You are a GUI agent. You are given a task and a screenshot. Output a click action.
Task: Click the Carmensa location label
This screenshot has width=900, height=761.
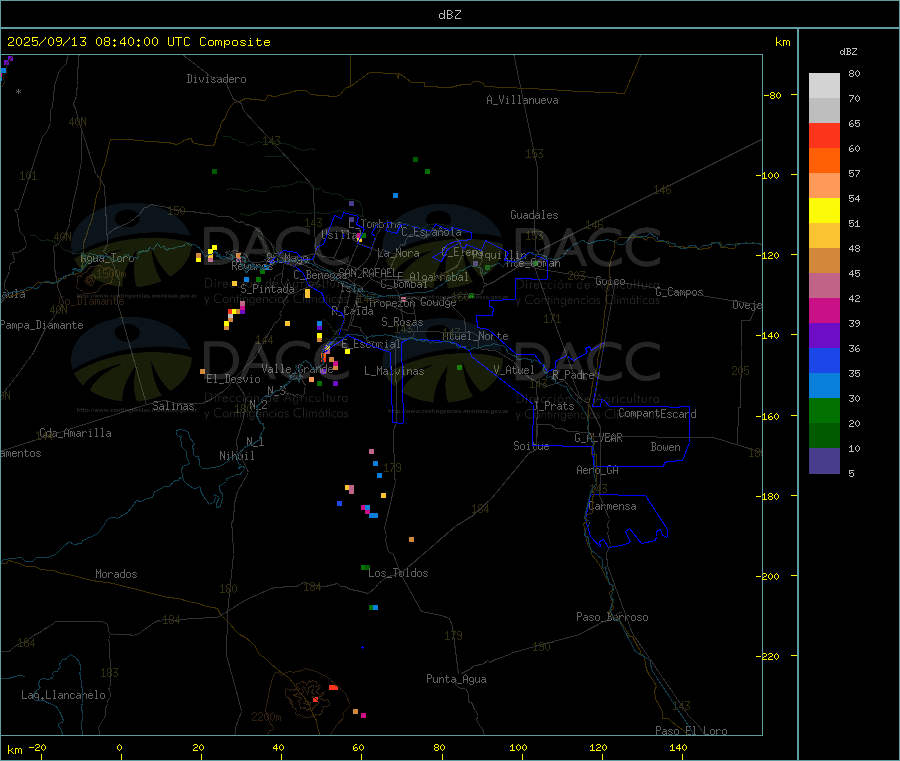(612, 506)
